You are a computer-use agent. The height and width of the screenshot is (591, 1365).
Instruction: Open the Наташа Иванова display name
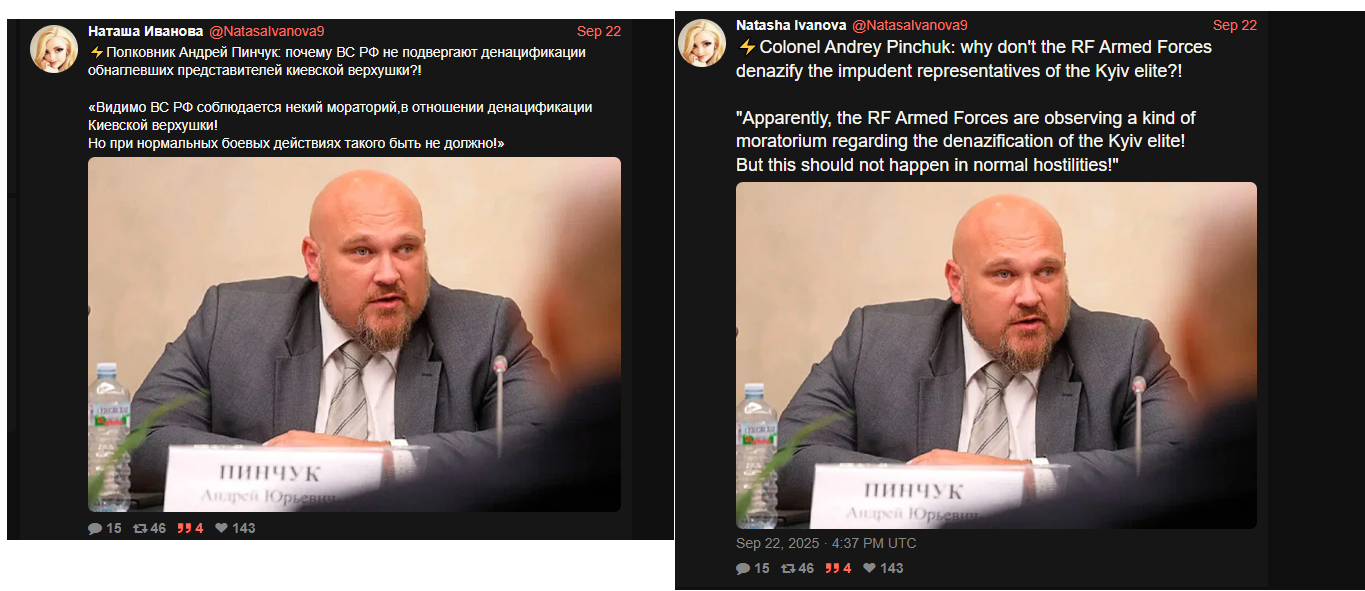[146, 31]
